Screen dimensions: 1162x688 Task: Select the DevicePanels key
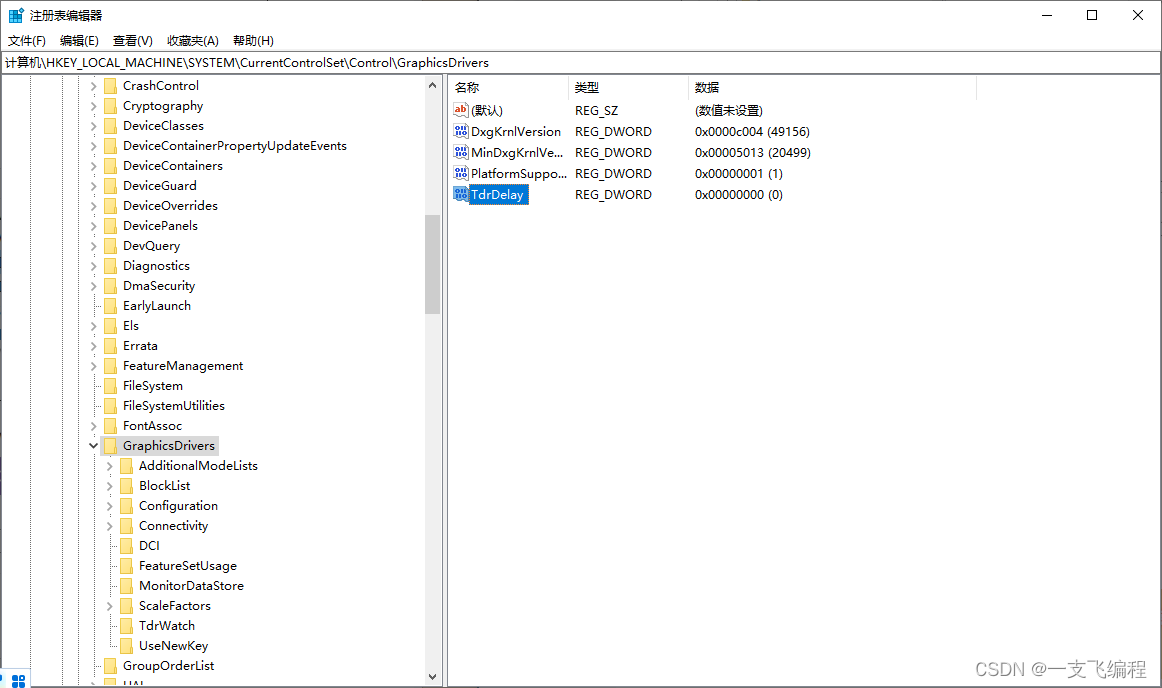point(160,225)
